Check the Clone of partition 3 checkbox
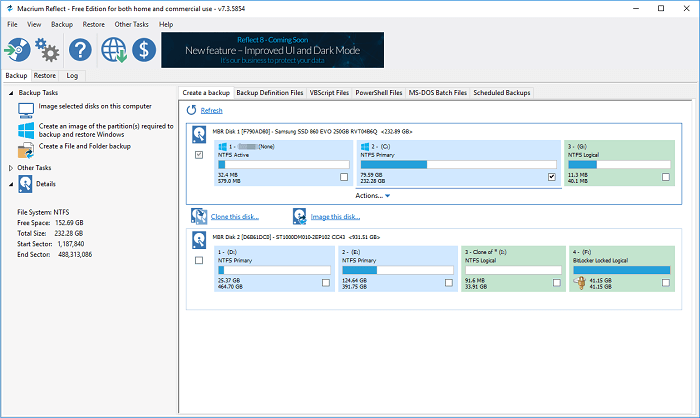Image resolution: width=700 pixels, height=418 pixels. [557, 283]
